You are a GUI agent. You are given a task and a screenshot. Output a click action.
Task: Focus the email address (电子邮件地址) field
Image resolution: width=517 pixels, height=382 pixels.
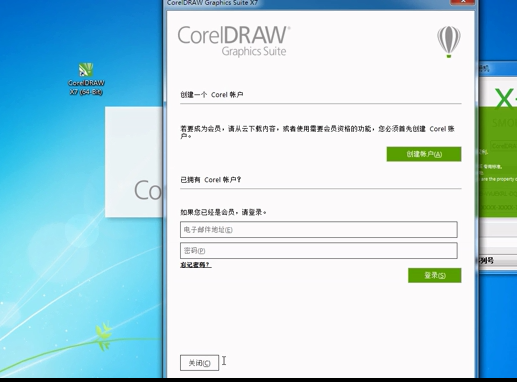click(319, 229)
